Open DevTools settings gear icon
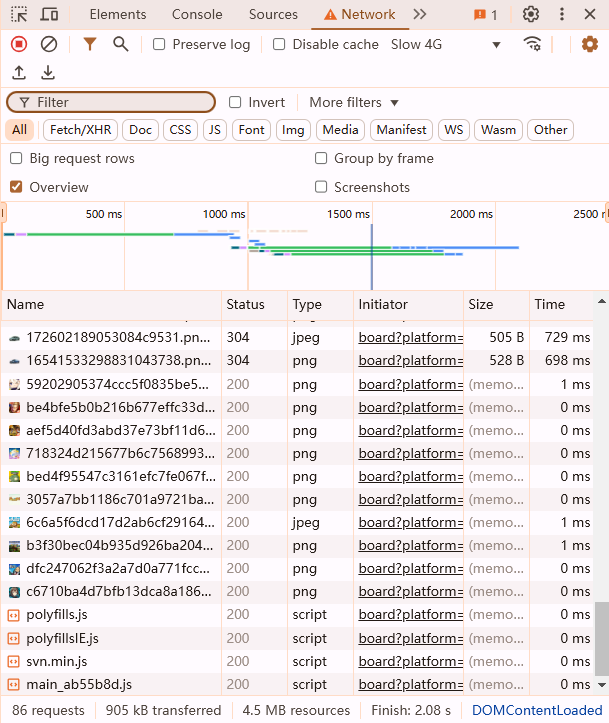 tap(531, 14)
